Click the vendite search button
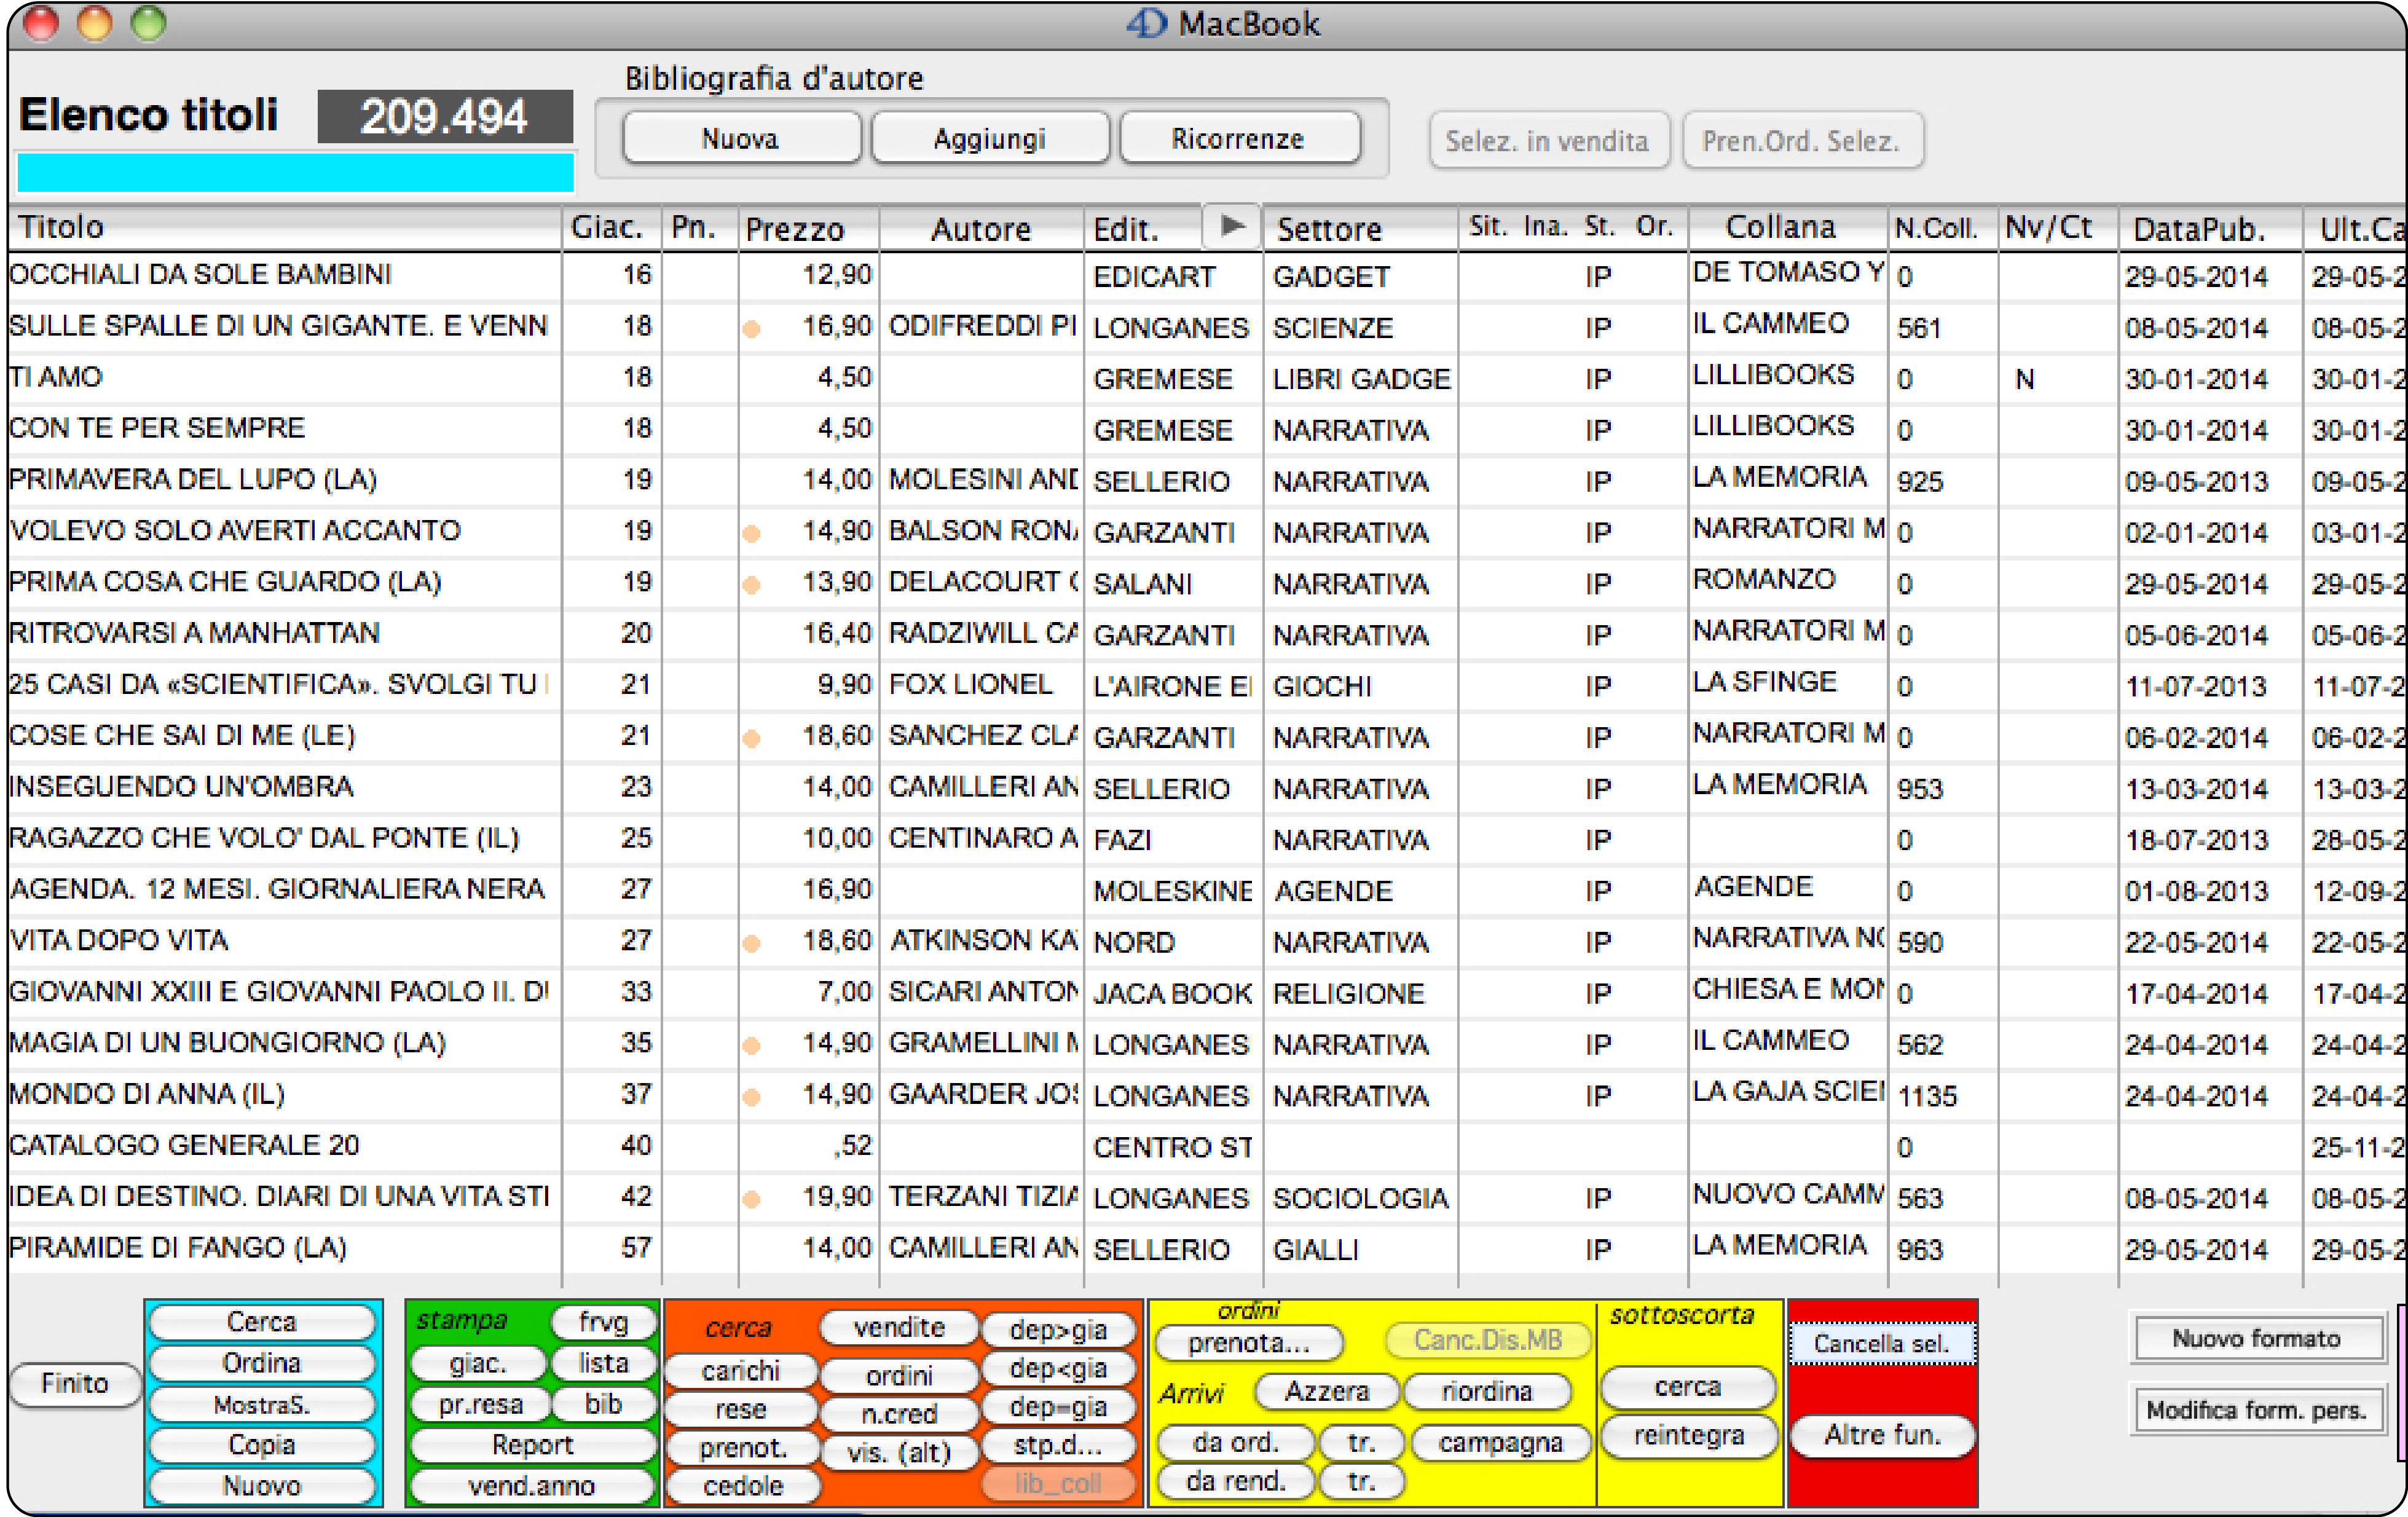2408x1517 pixels. pyautogui.click(x=898, y=1327)
